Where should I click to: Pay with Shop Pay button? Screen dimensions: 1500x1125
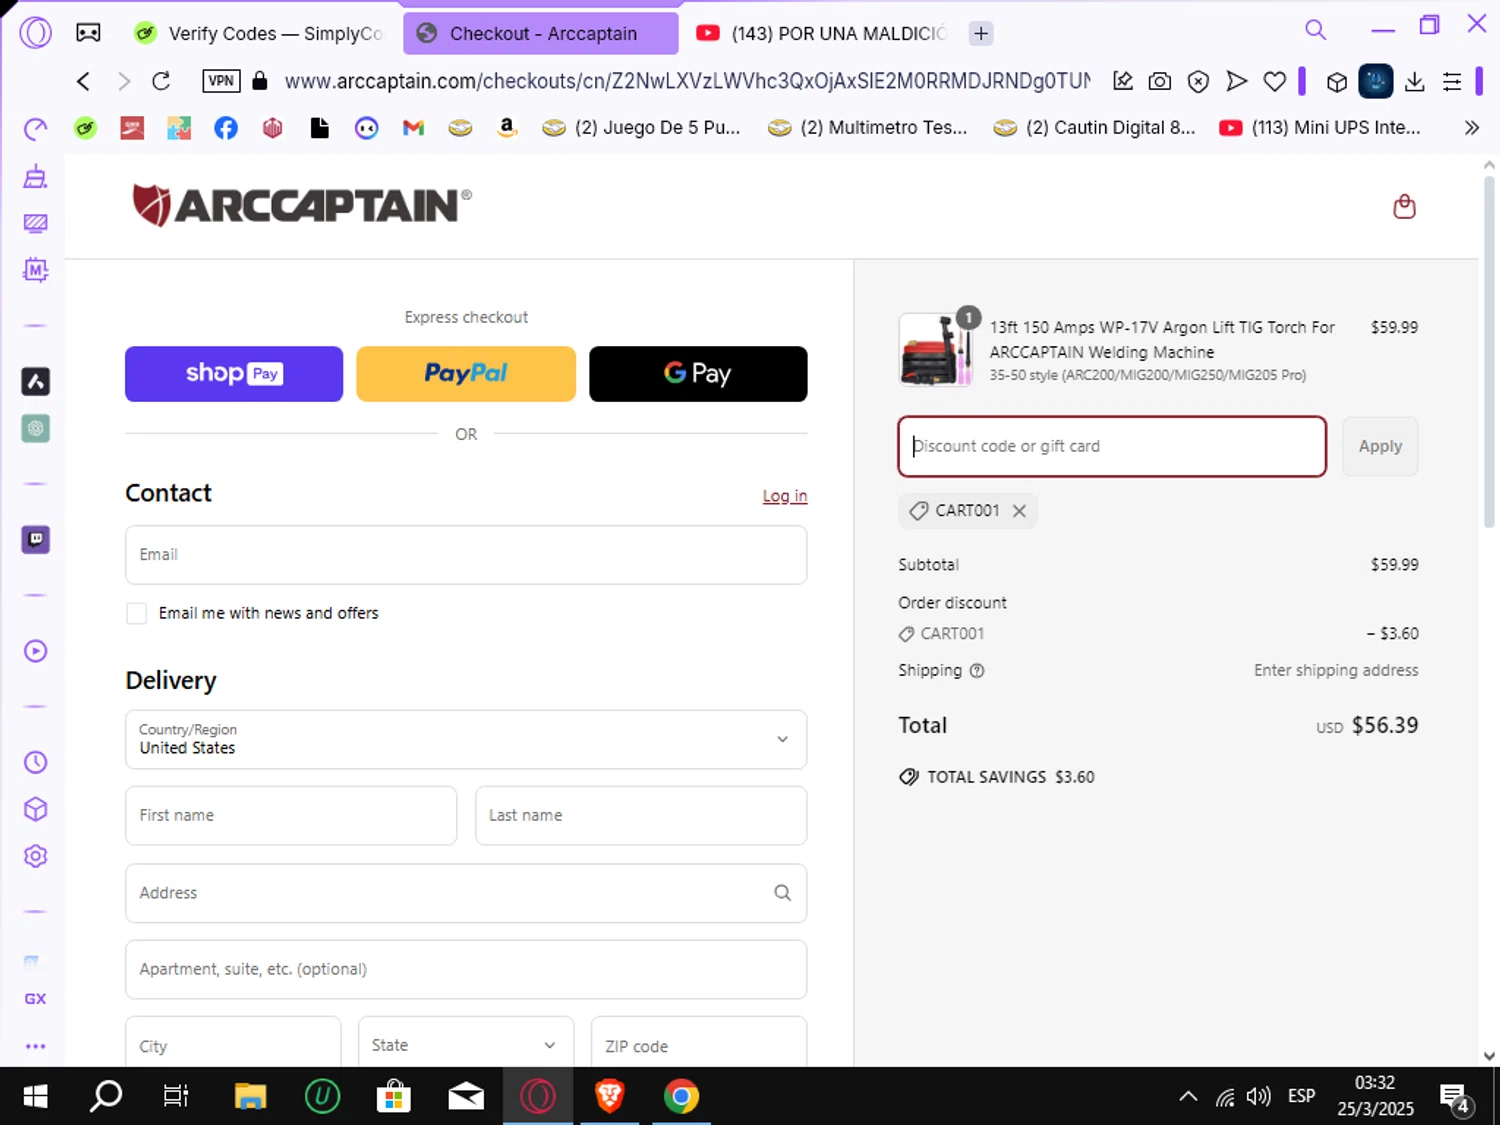coord(234,374)
